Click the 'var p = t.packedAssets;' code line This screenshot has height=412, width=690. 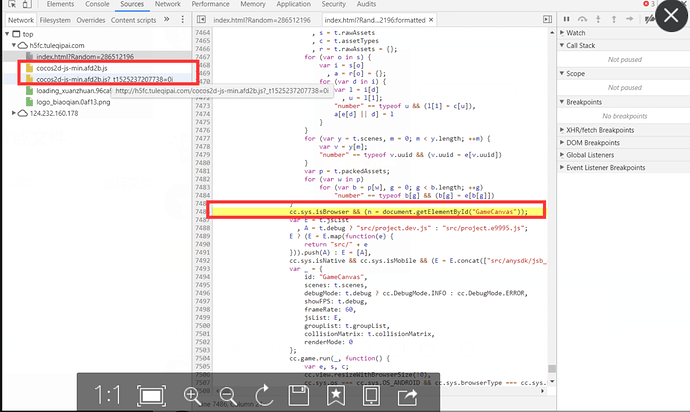coord(347,171)
